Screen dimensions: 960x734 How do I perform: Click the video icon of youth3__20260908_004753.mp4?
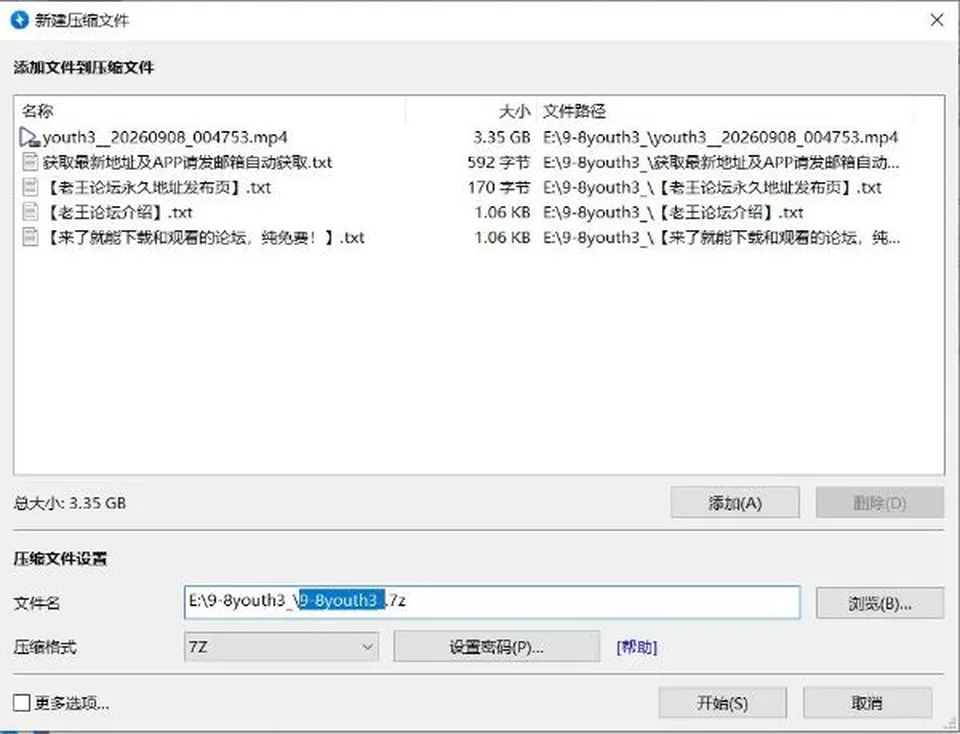coord(29,137)
